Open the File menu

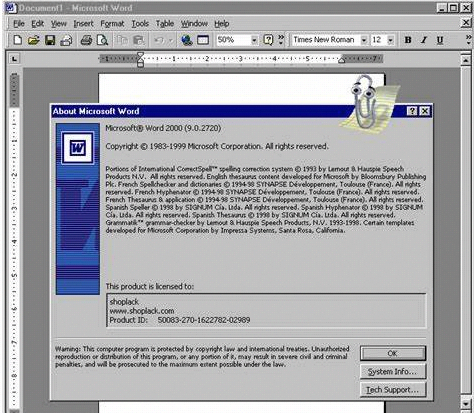[x=19, y=24]
